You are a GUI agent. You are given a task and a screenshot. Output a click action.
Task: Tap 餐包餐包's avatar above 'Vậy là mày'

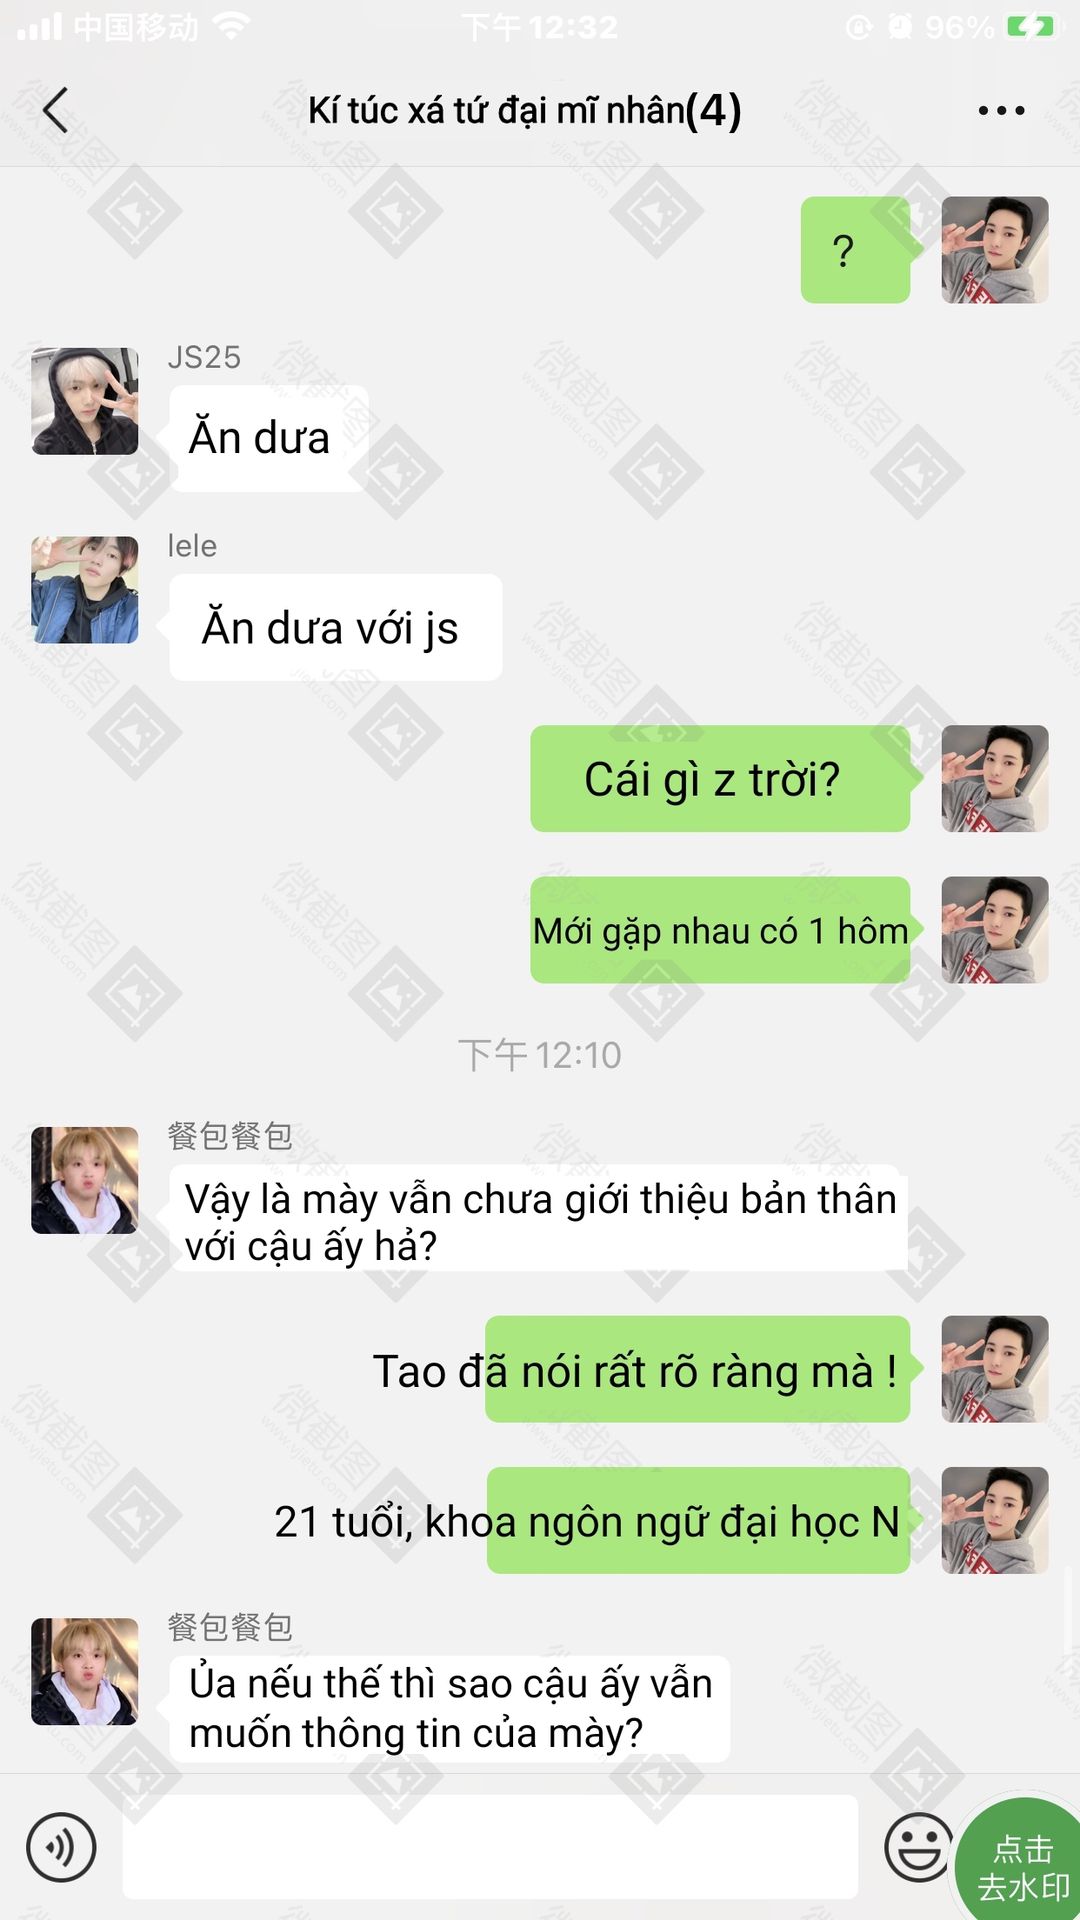(85, 1180)
